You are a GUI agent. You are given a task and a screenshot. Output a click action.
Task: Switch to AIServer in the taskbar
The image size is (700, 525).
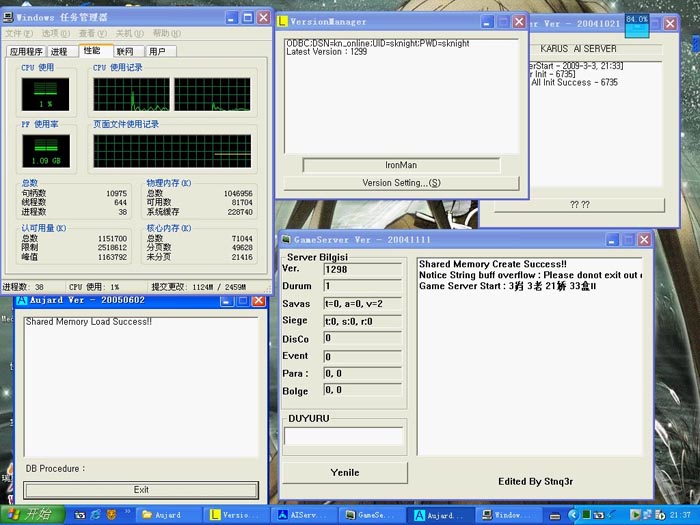pyautogui.click(x=302, y=515)
